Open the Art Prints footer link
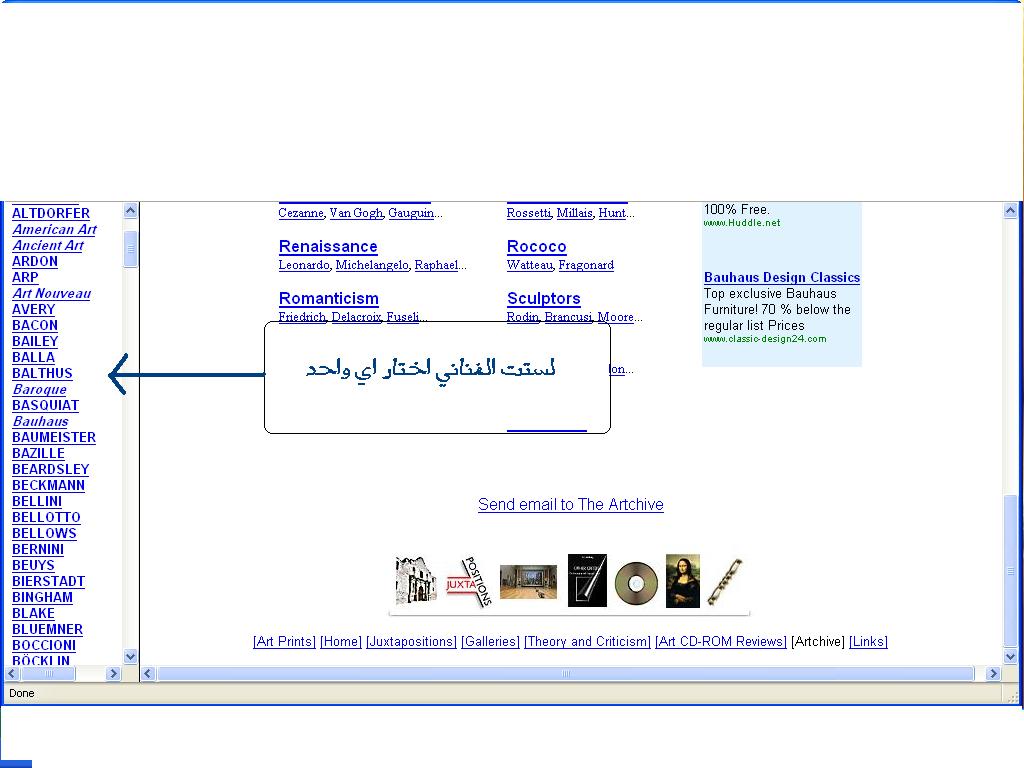Screen dimensions: 1024x768 pyautogui.click(x=284, y=642)
